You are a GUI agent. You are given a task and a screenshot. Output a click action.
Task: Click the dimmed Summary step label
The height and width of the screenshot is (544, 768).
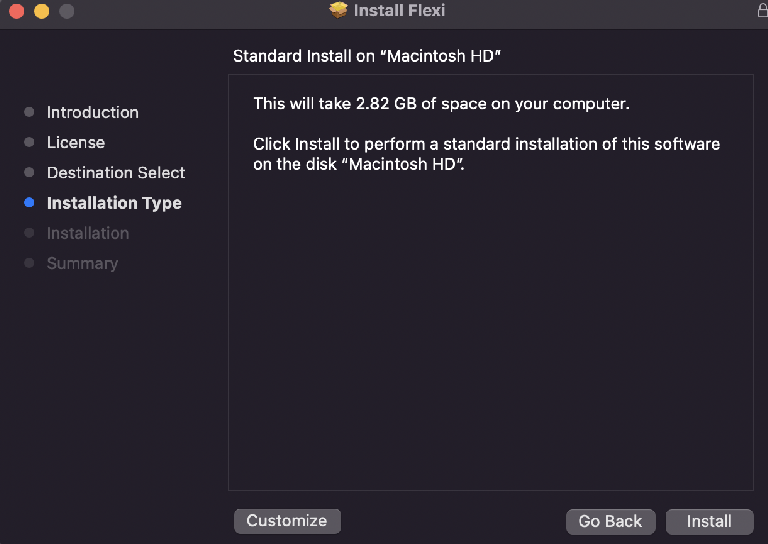82,263
